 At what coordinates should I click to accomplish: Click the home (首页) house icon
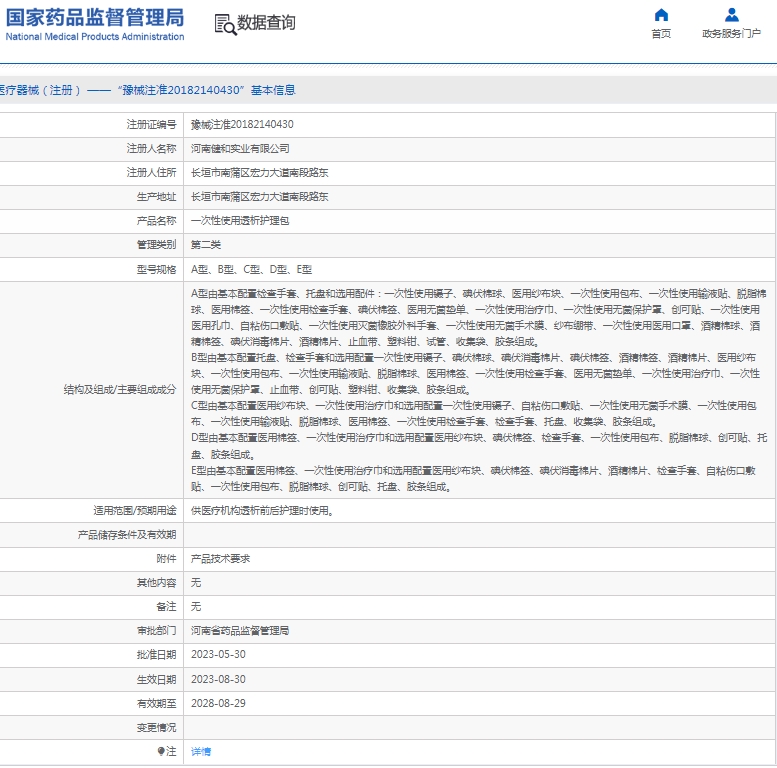click(661, 15)
